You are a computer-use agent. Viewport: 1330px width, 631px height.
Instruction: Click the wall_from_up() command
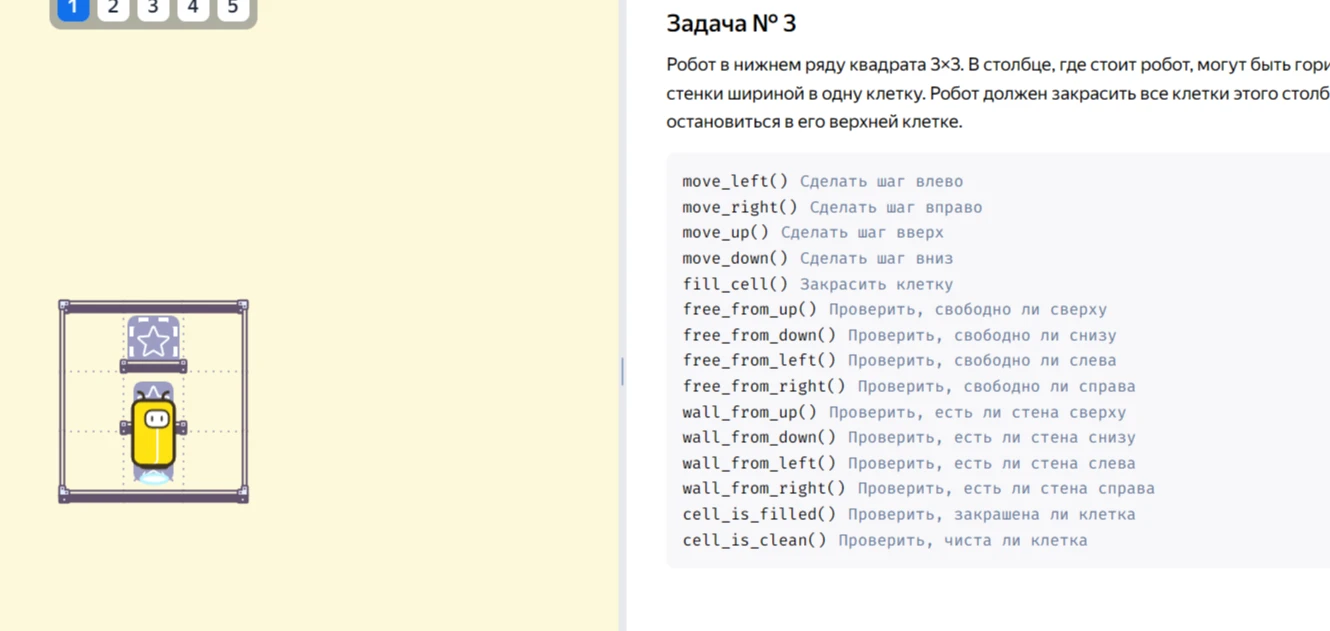[x=750, y=412]
